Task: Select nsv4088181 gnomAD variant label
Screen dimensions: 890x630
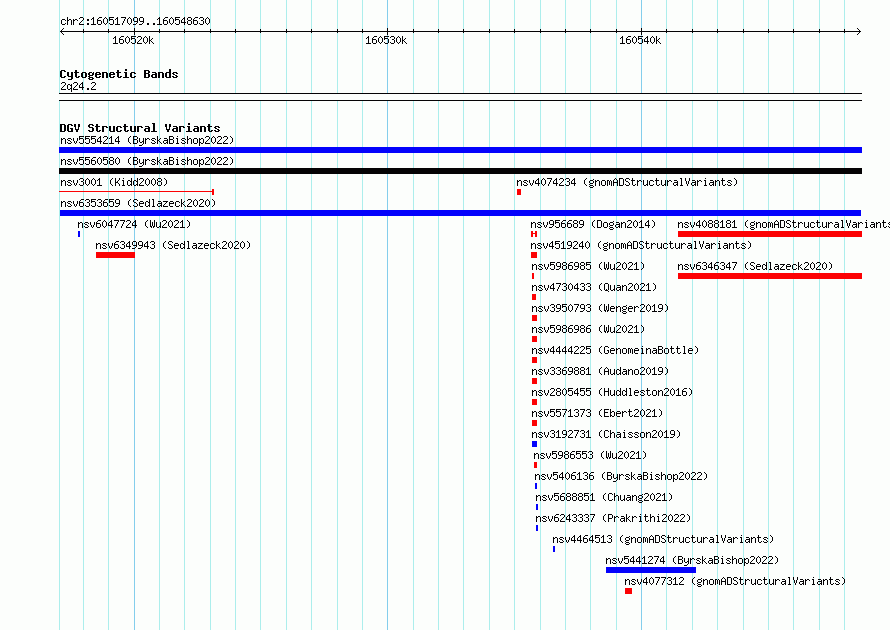Action: (783, 224)
